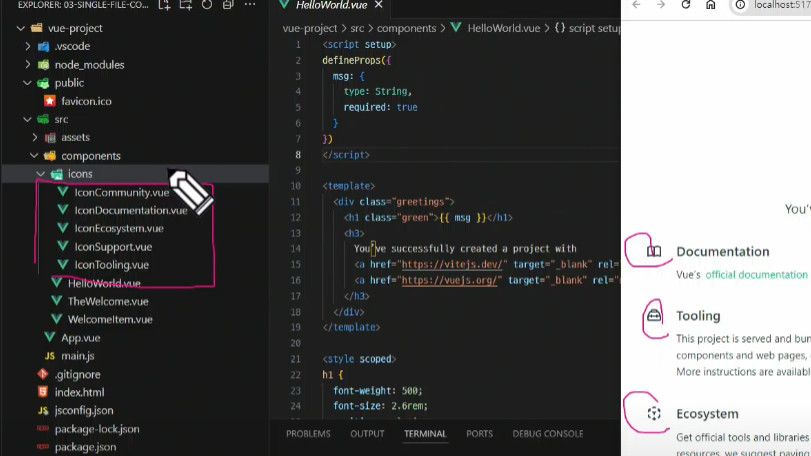The image size is (811, 456).
Task: Click the New File icon in Explorer header
Action: pyautogui.click(x=164, y=5)
